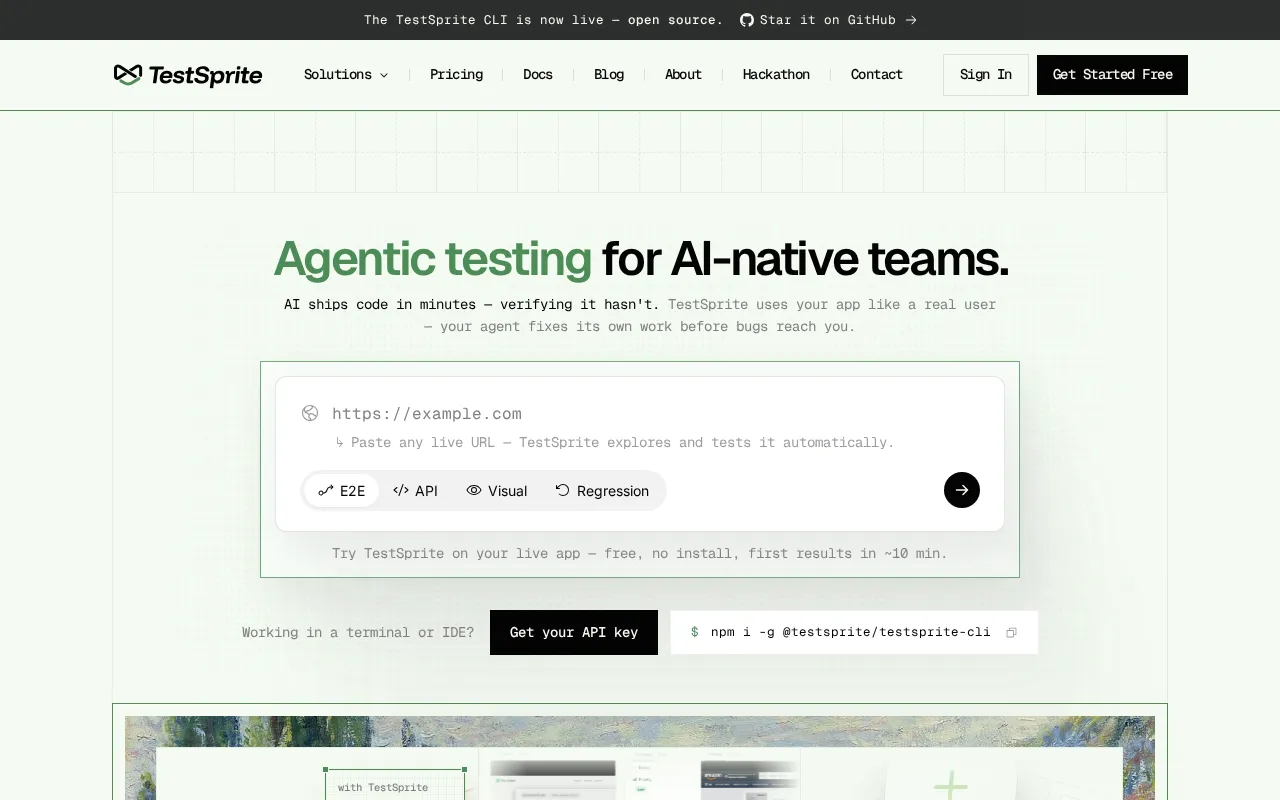This screenshot has height=800, width=1280.
Task: Copy the npm install command with copy icon
Action: click(x=1011, y=633)
